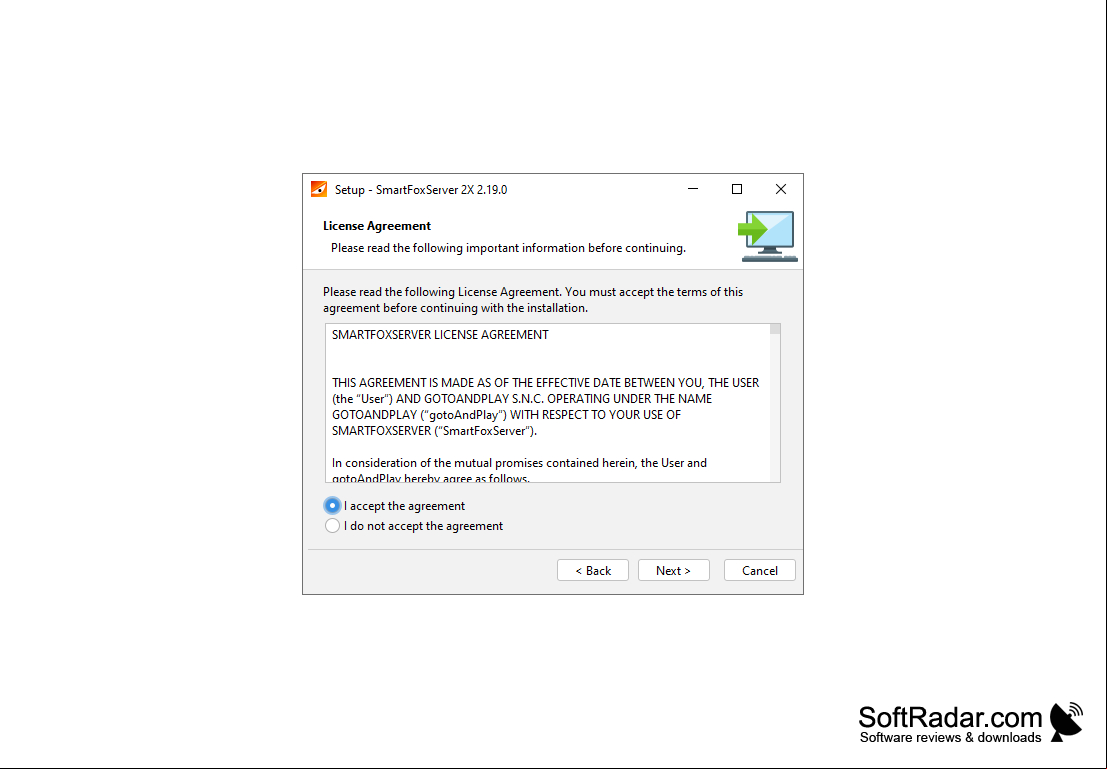Viewport: 1107px width, 769px height.
Task: Click the computer with green arrow installer icon
Action: click(768, 237)
